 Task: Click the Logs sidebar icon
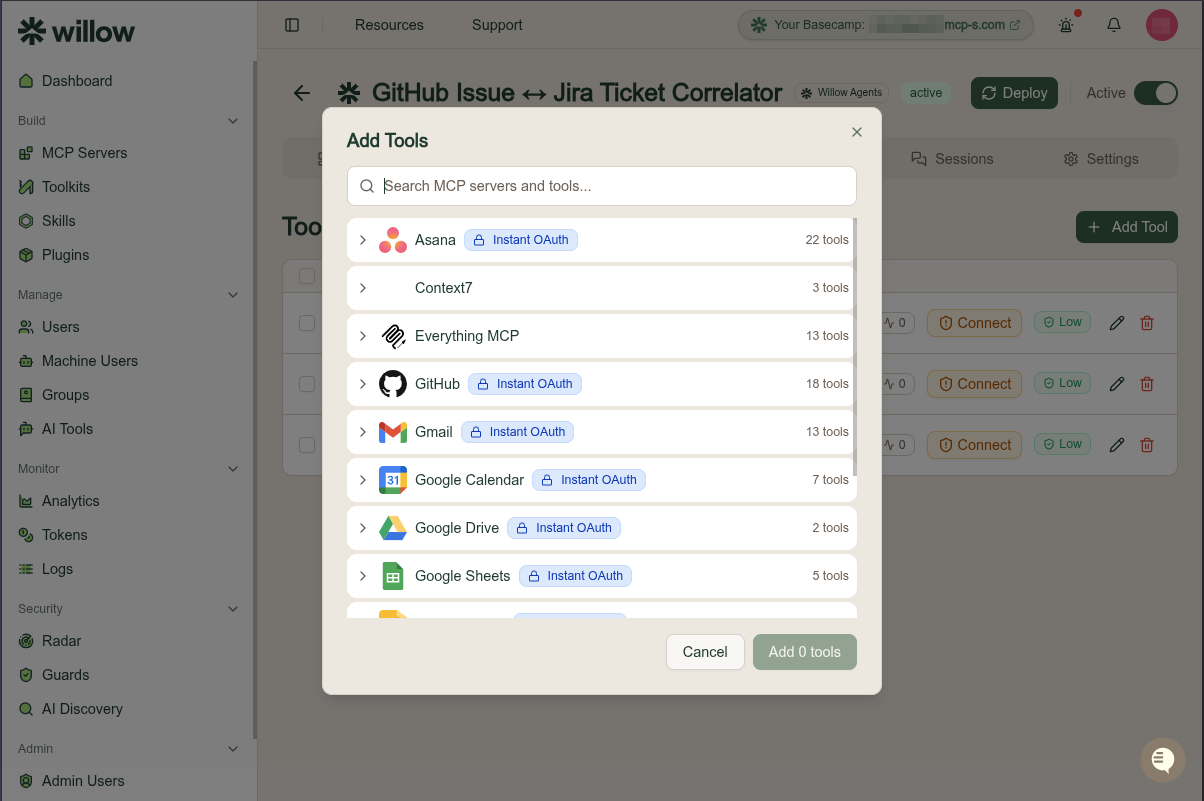click(26, 569)
